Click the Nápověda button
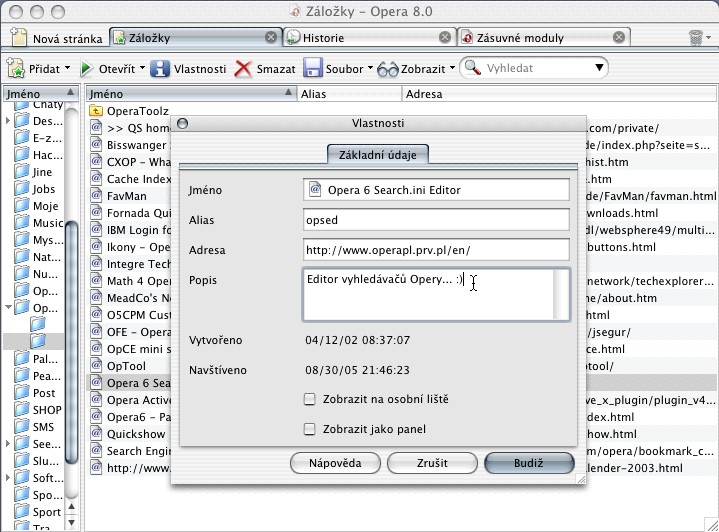Image resolution: width=719 pixels, height=532 pixels. point(335,463)
